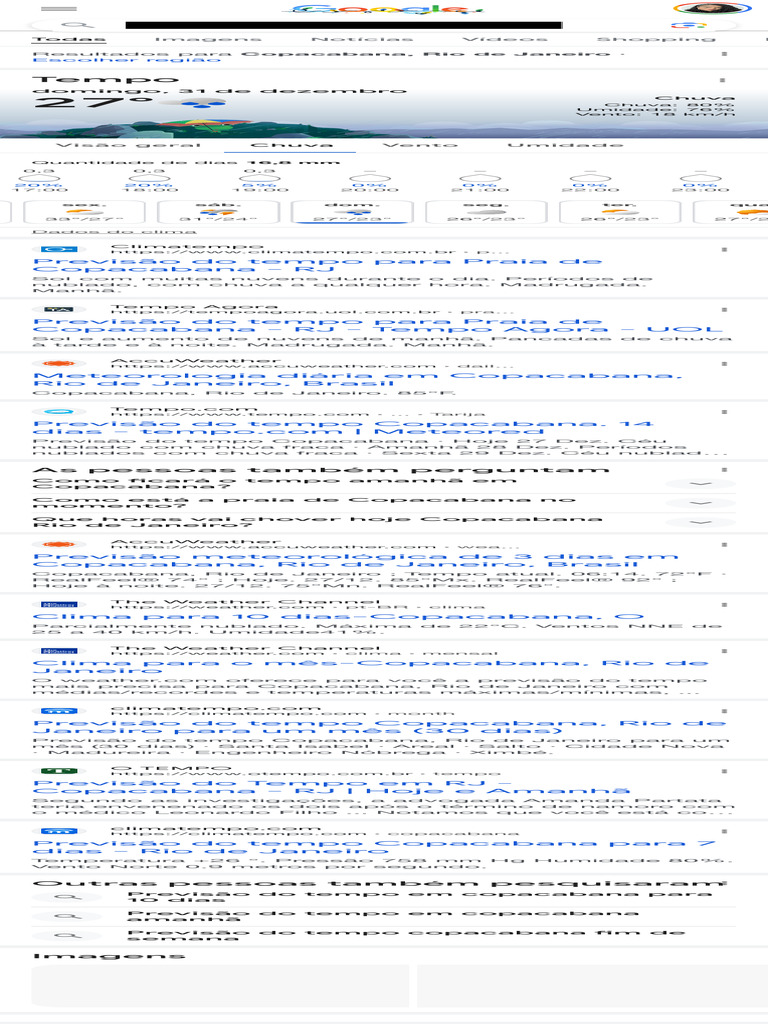Open Google Lens camera search icon
768x1024 pixels.
pyautogui.click(x=688, y=25)
